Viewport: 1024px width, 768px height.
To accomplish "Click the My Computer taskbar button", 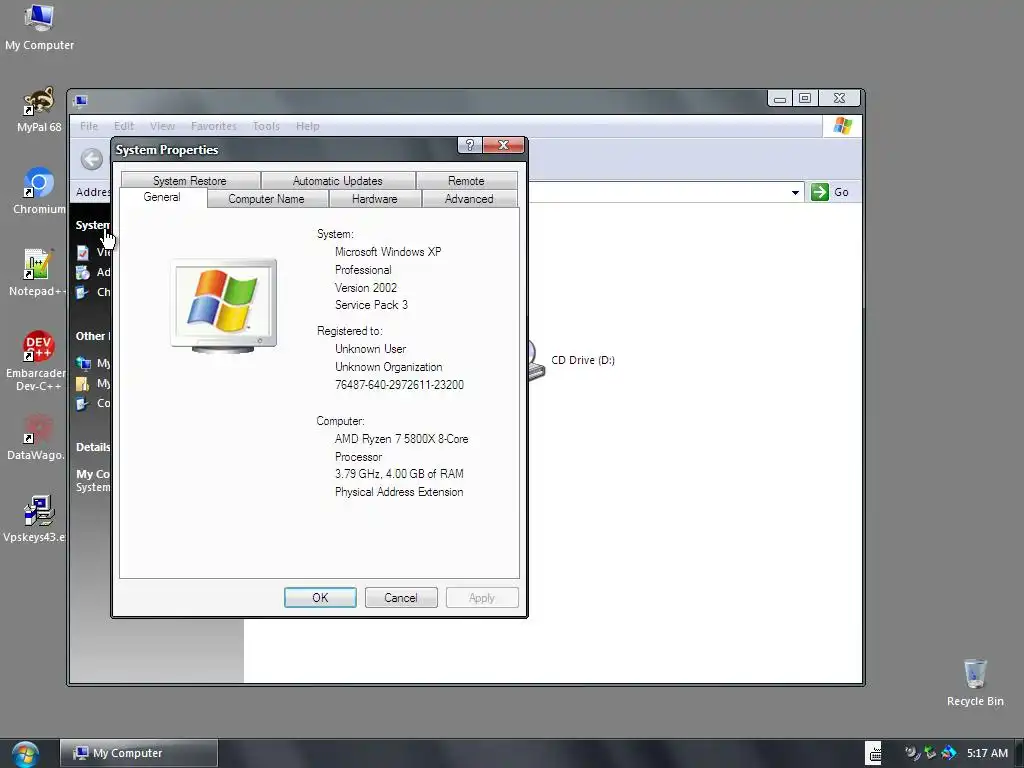I will [138, 753].
